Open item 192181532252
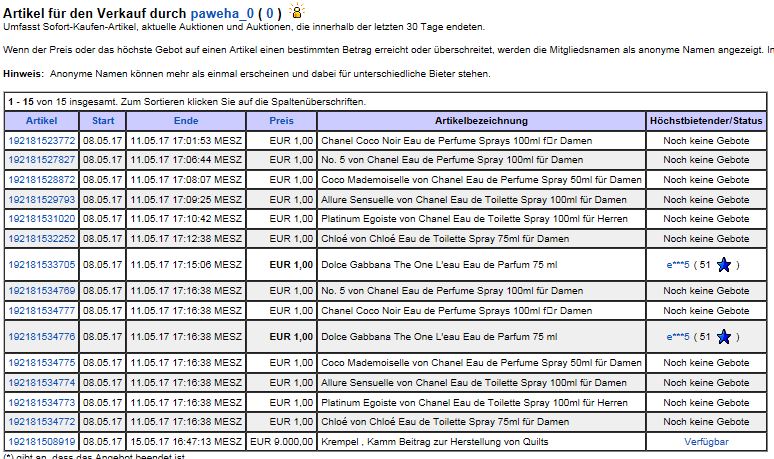 click(x=41, y=239)
